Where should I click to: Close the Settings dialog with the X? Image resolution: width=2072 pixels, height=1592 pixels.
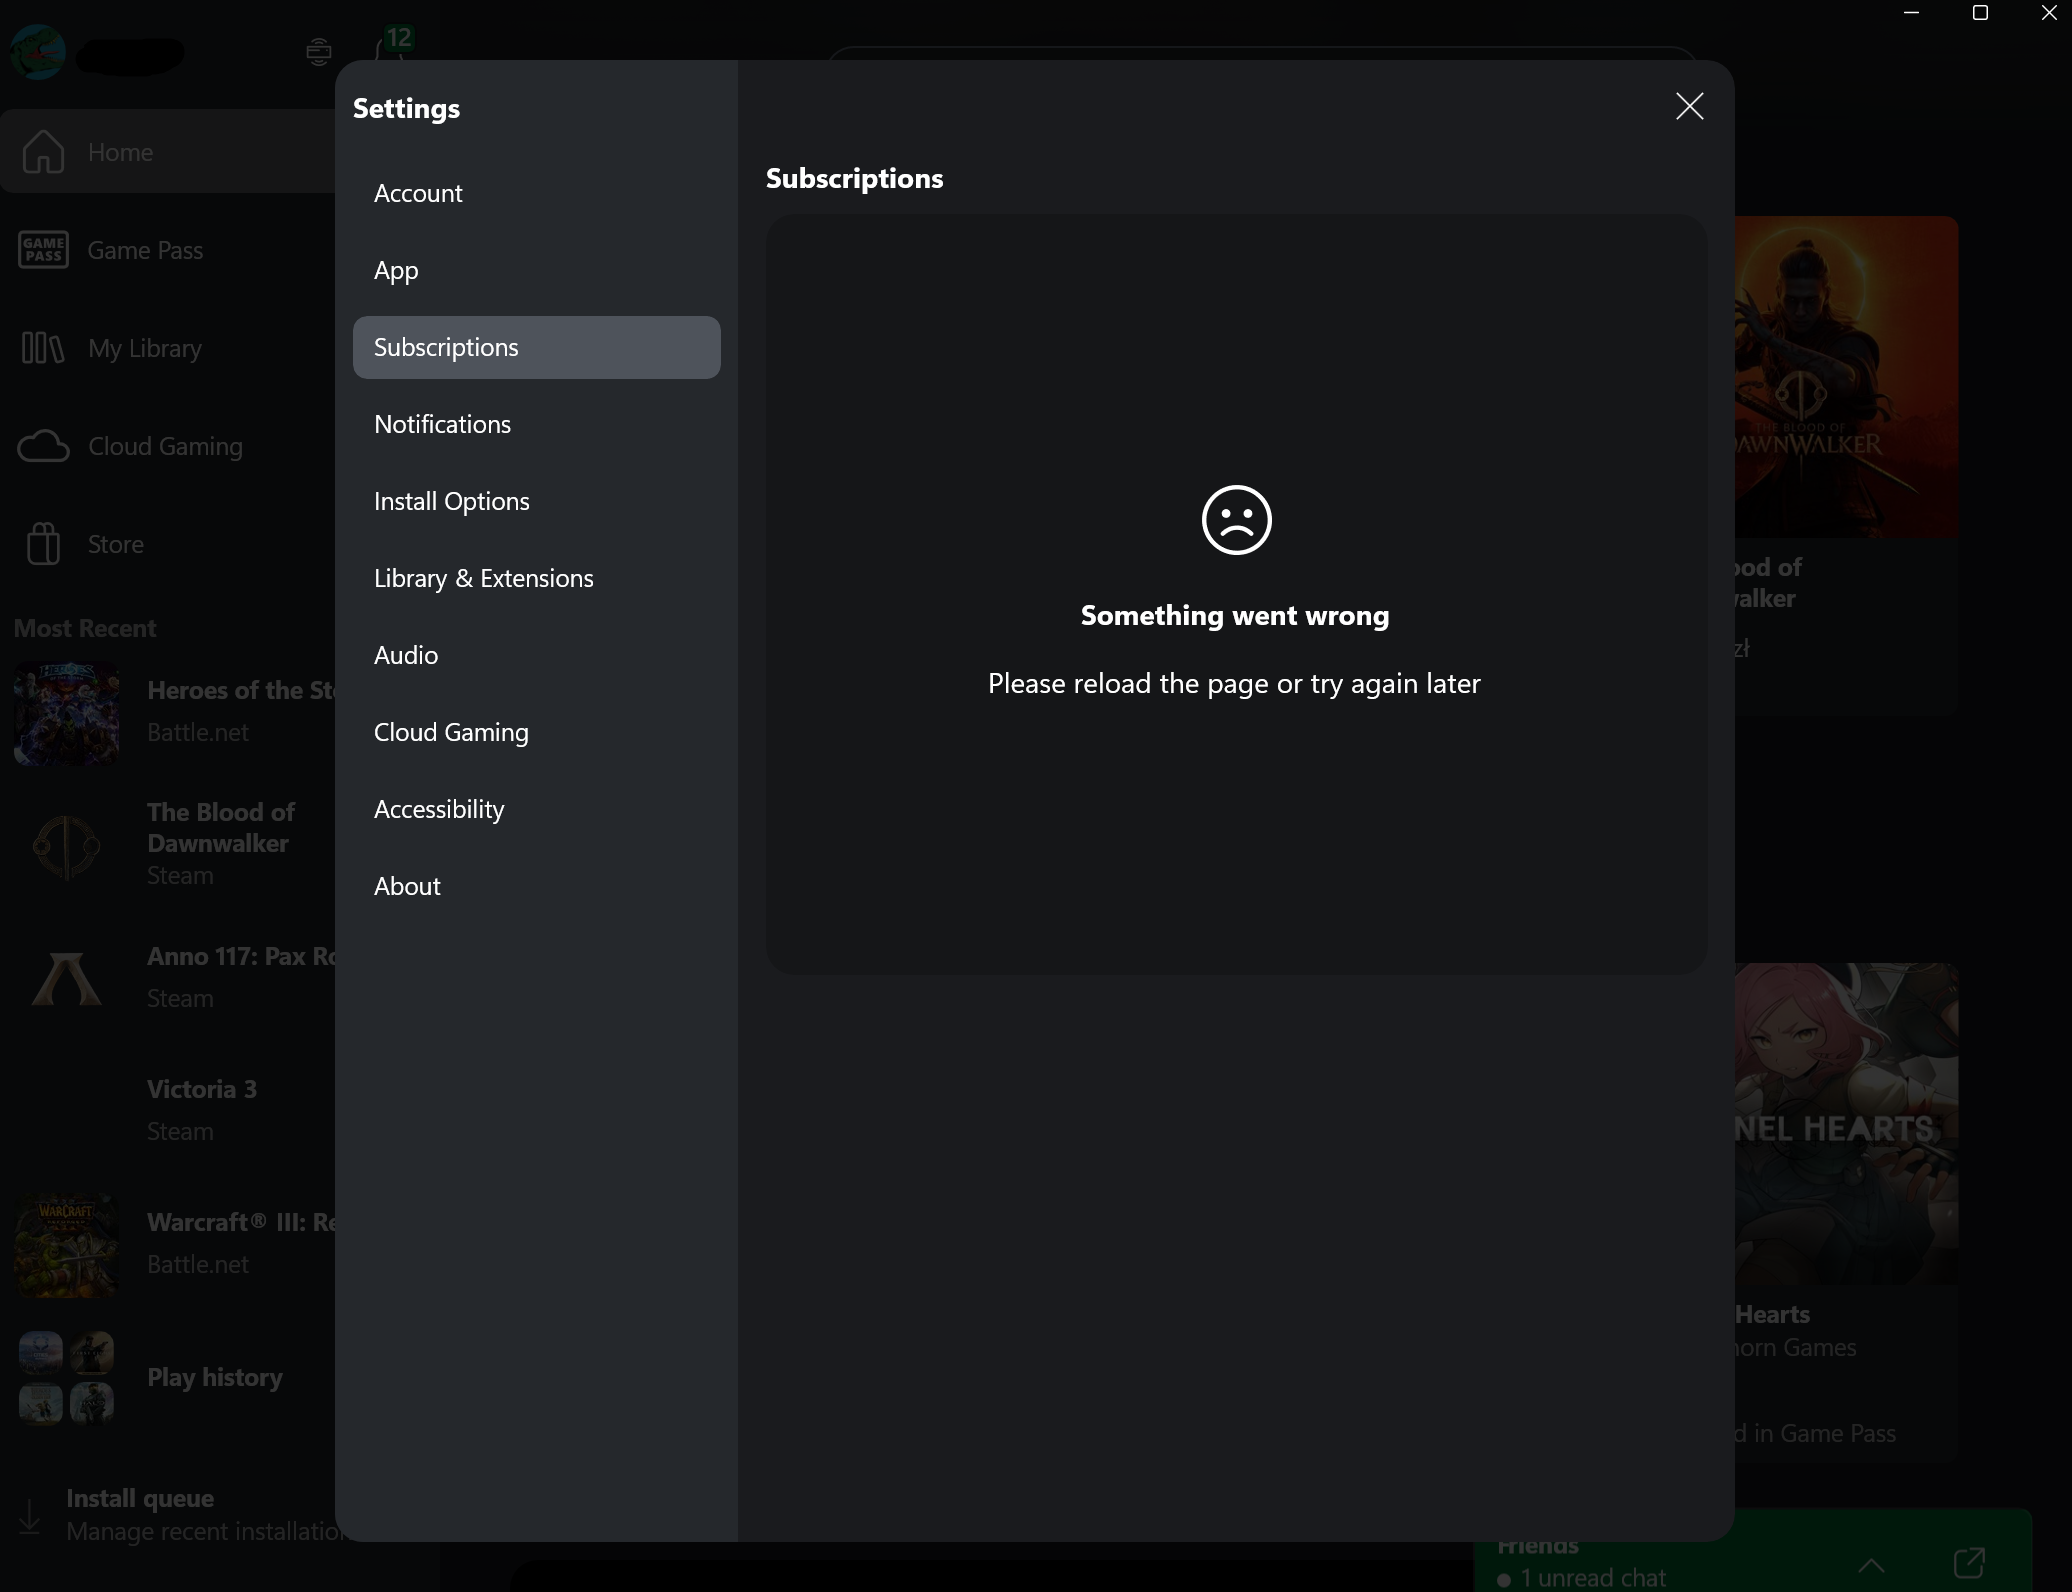click(1689, 106)
